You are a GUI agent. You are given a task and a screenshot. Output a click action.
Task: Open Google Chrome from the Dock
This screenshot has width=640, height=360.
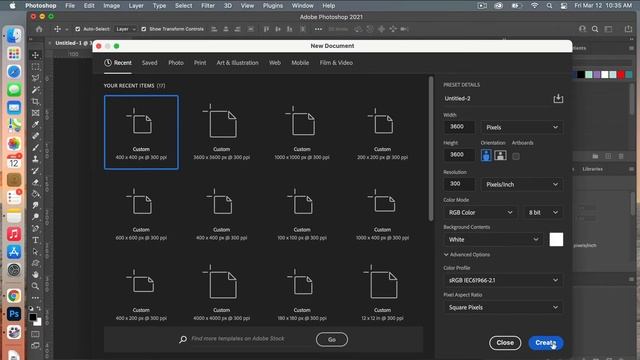(x=14, y=296)
